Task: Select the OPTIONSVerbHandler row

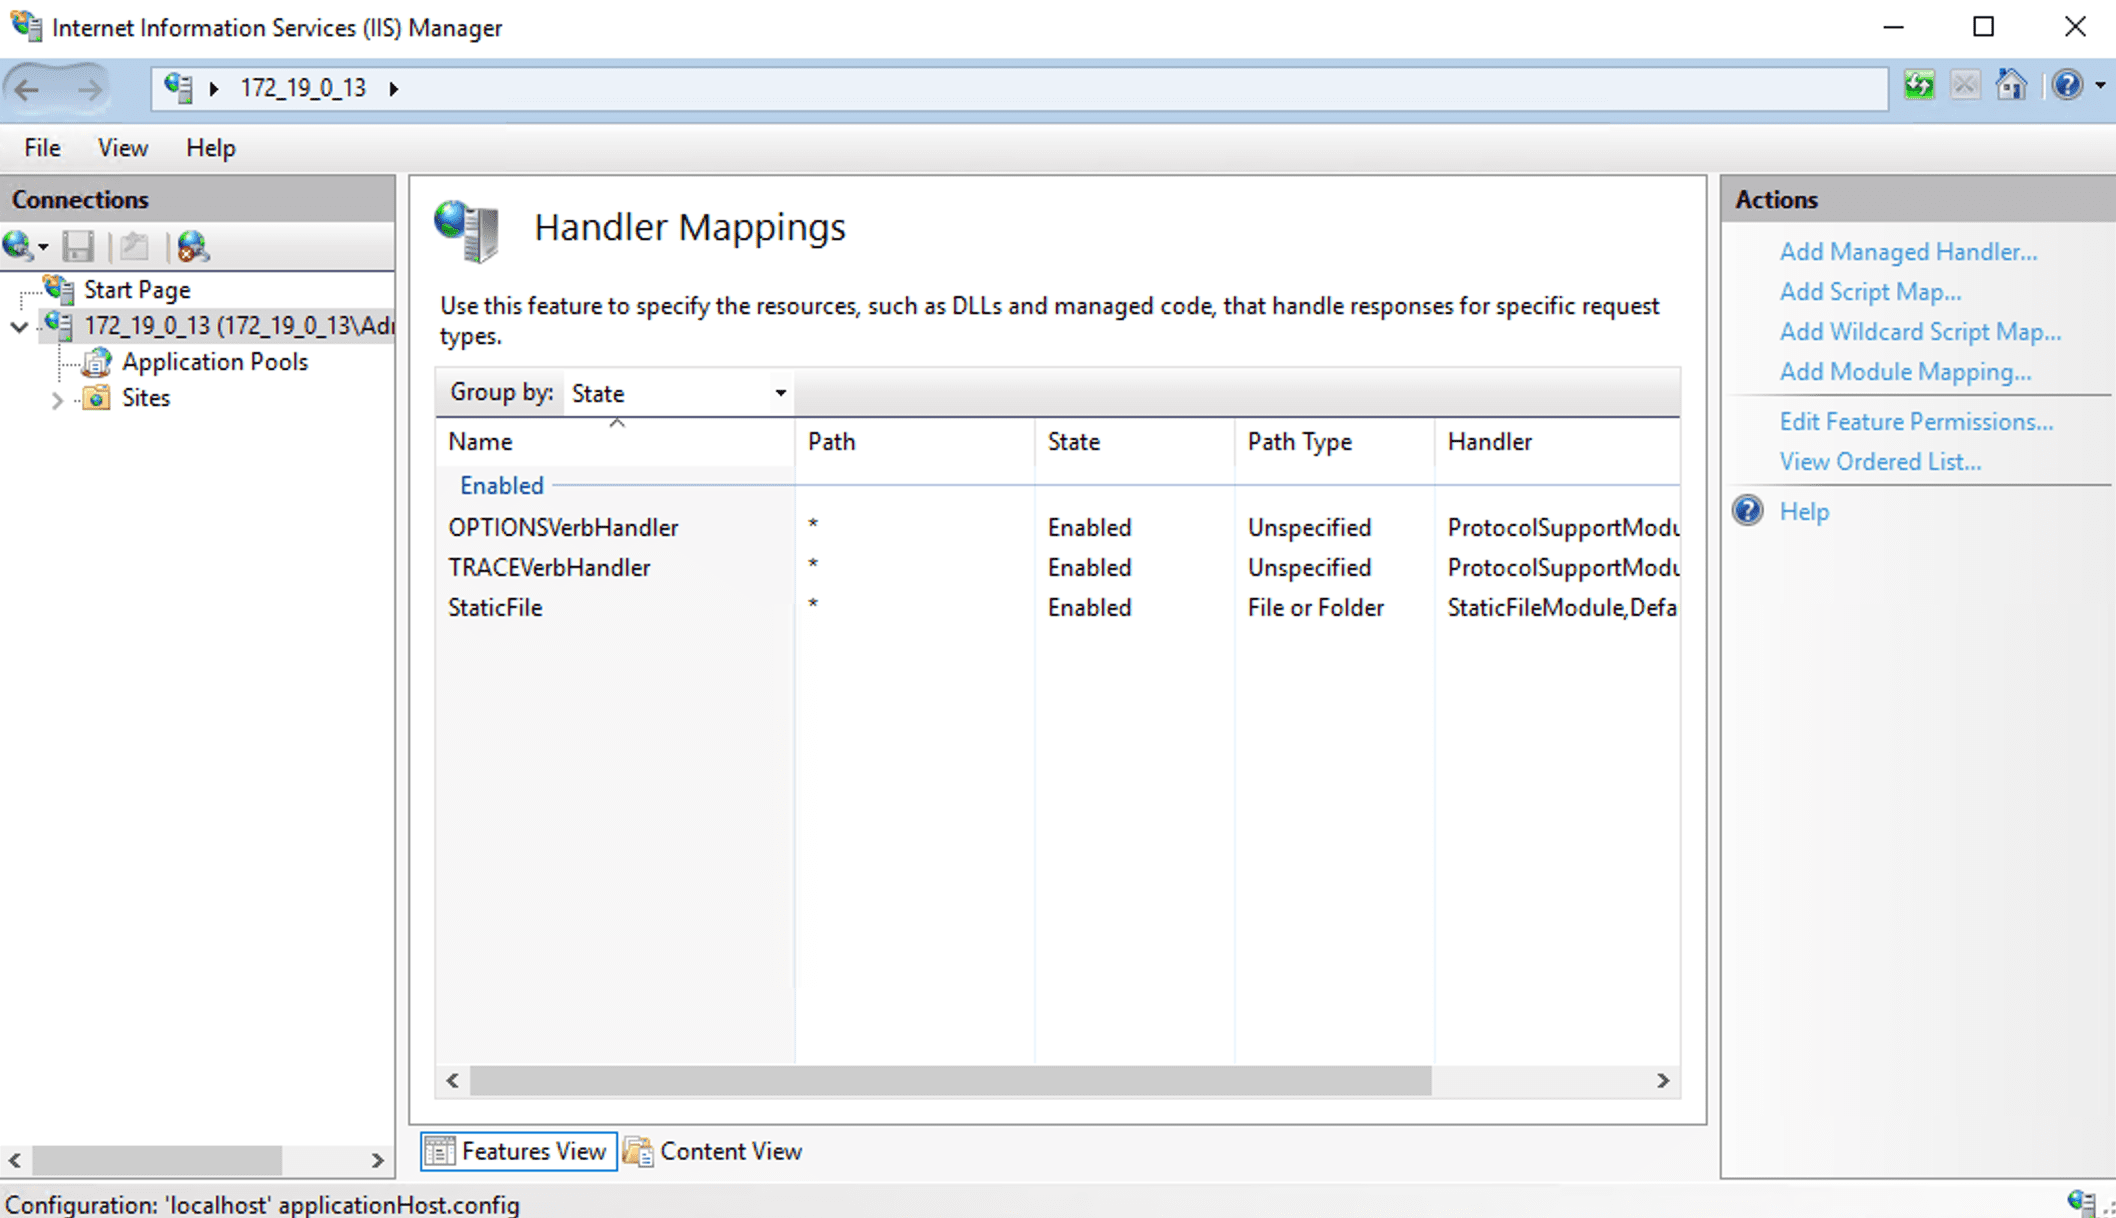Action: 1058,527
